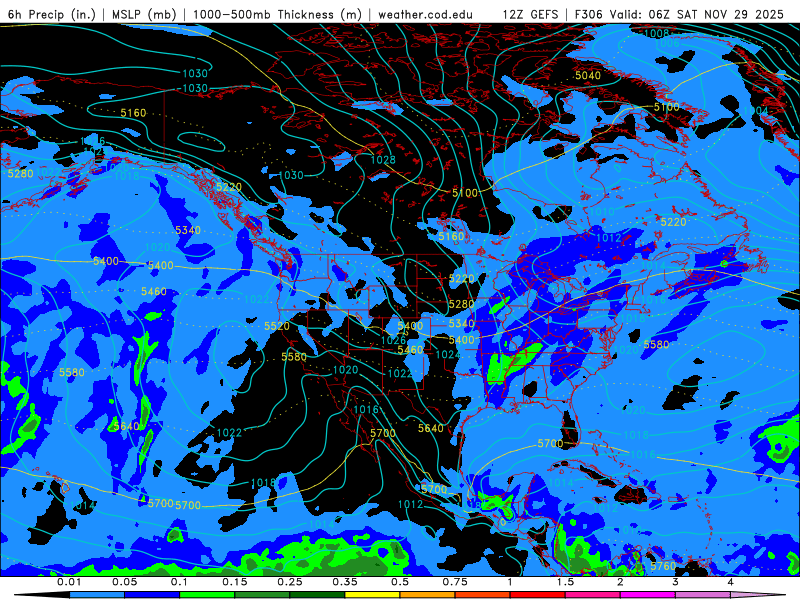The width and height of the screenshot is (800, 600).
Task: Select the red 1 inch legend swatch
Action: [x=538, y=595]
